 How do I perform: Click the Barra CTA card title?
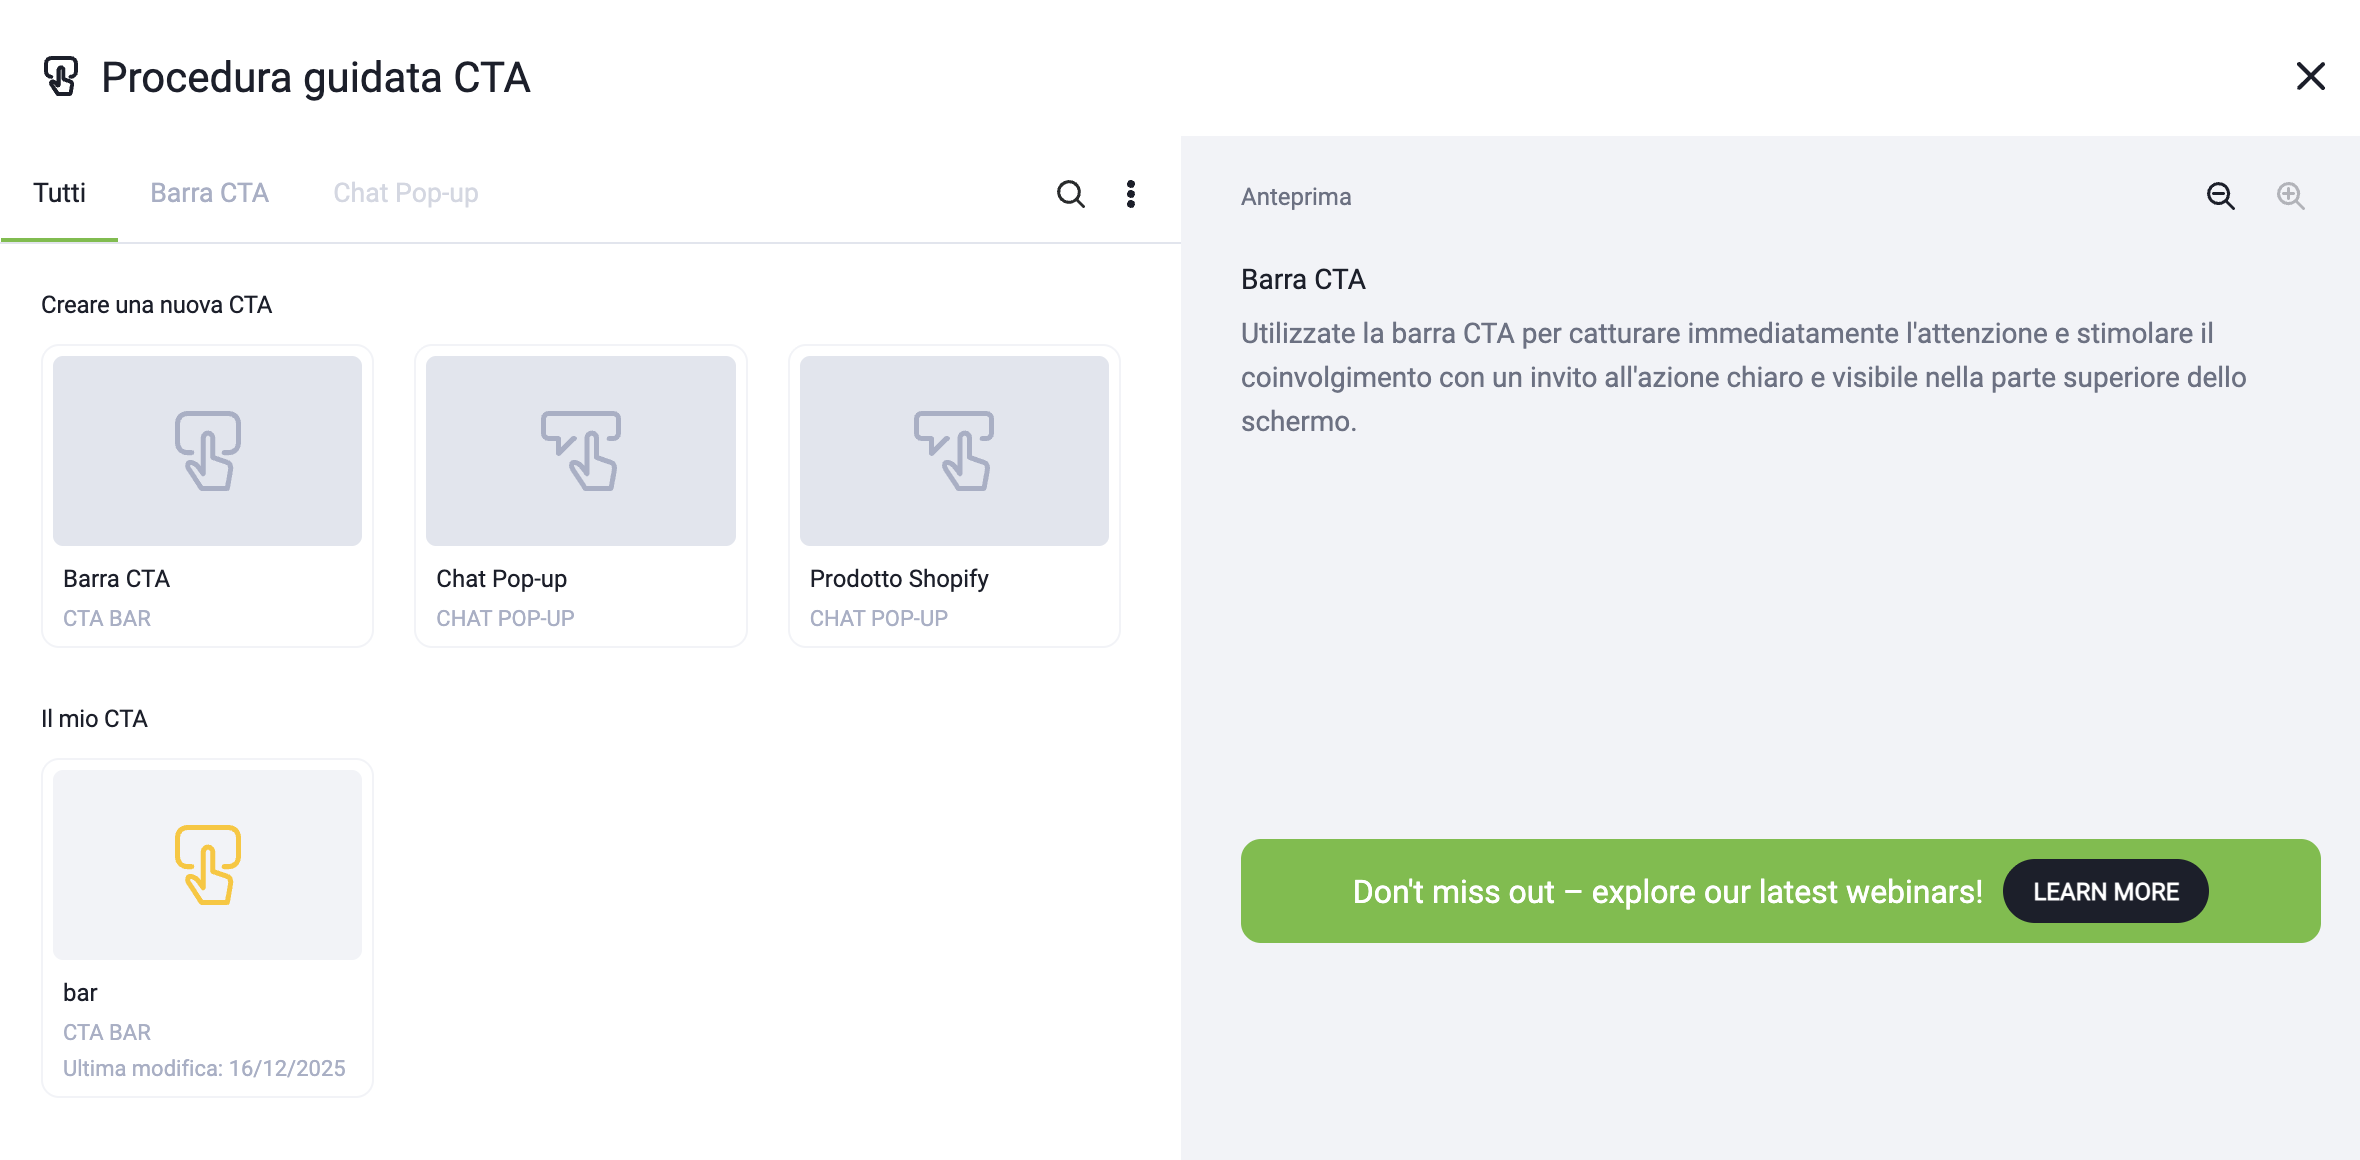tap(116, 579)
